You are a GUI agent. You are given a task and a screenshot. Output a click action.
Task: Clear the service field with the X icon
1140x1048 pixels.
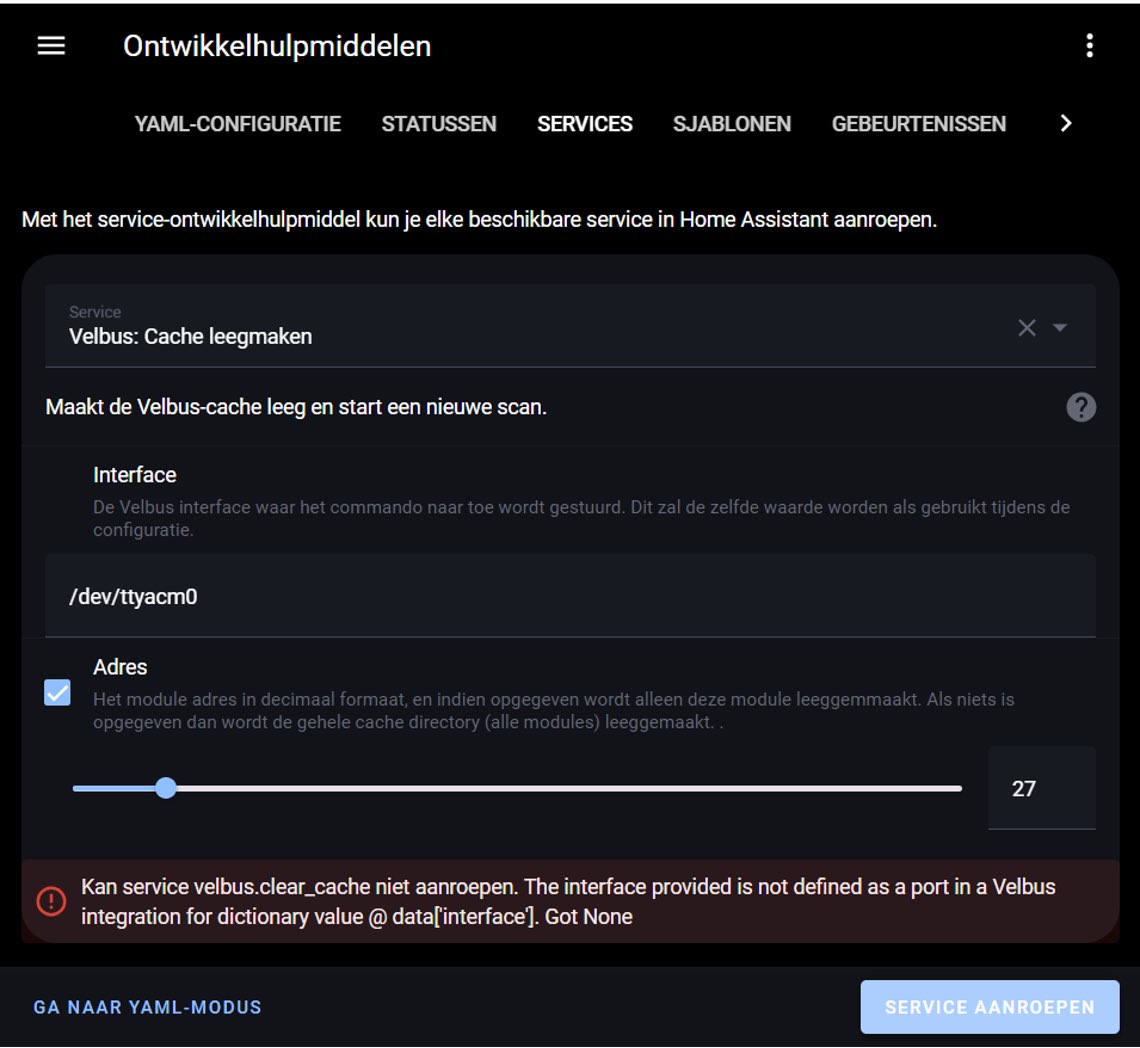point(1026,326)
